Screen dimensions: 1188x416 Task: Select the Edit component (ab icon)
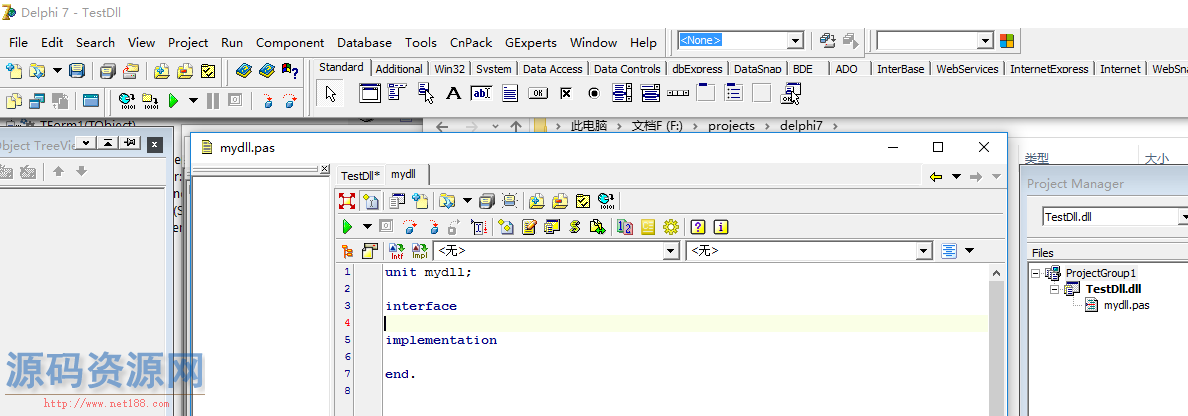click(x=481, y=93)
